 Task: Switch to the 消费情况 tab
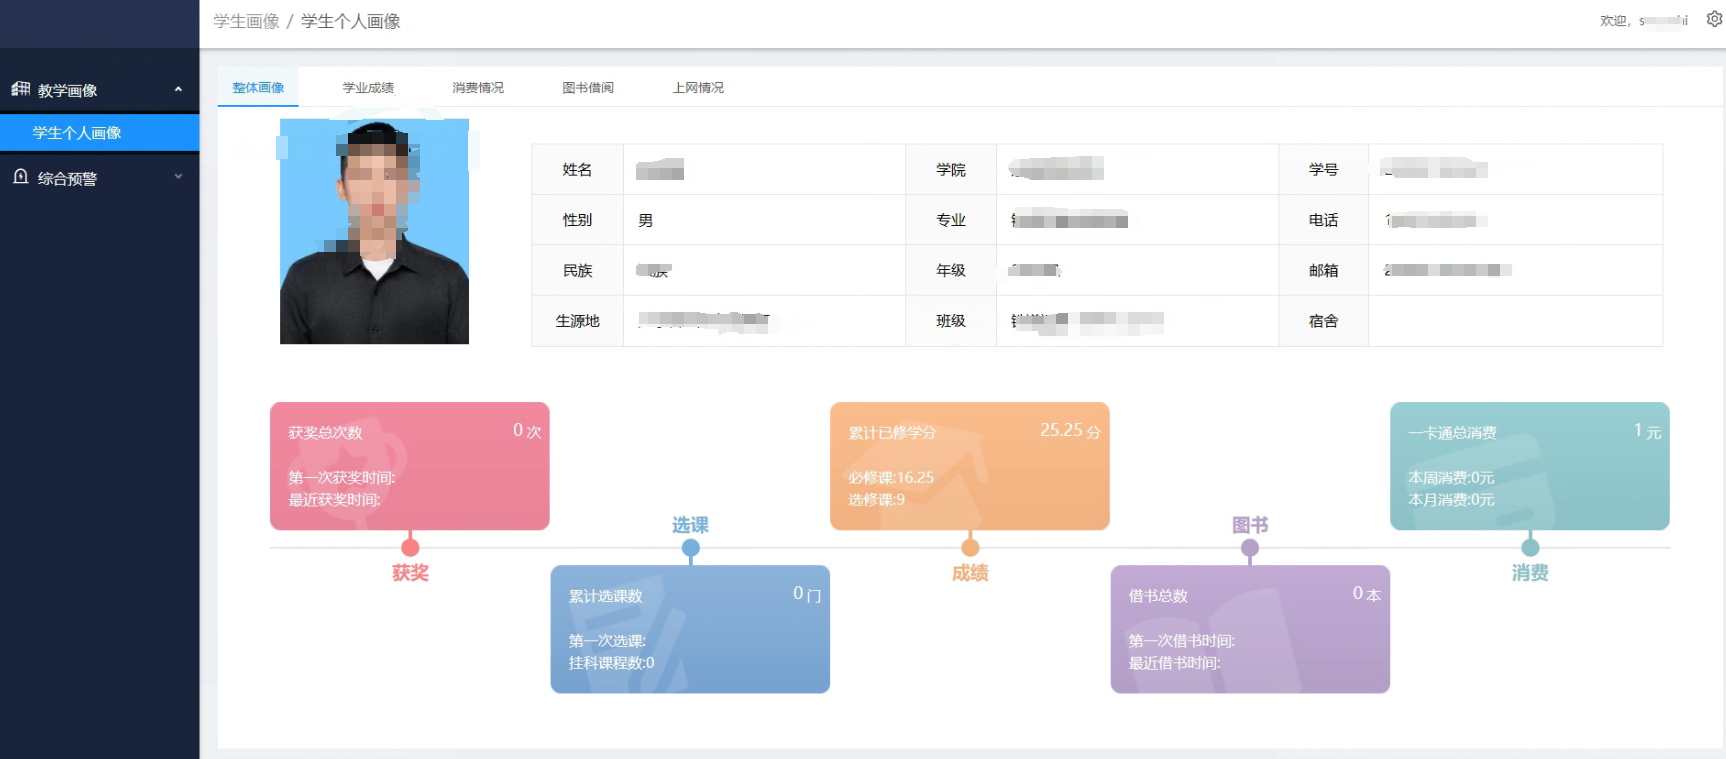point(478,88)
